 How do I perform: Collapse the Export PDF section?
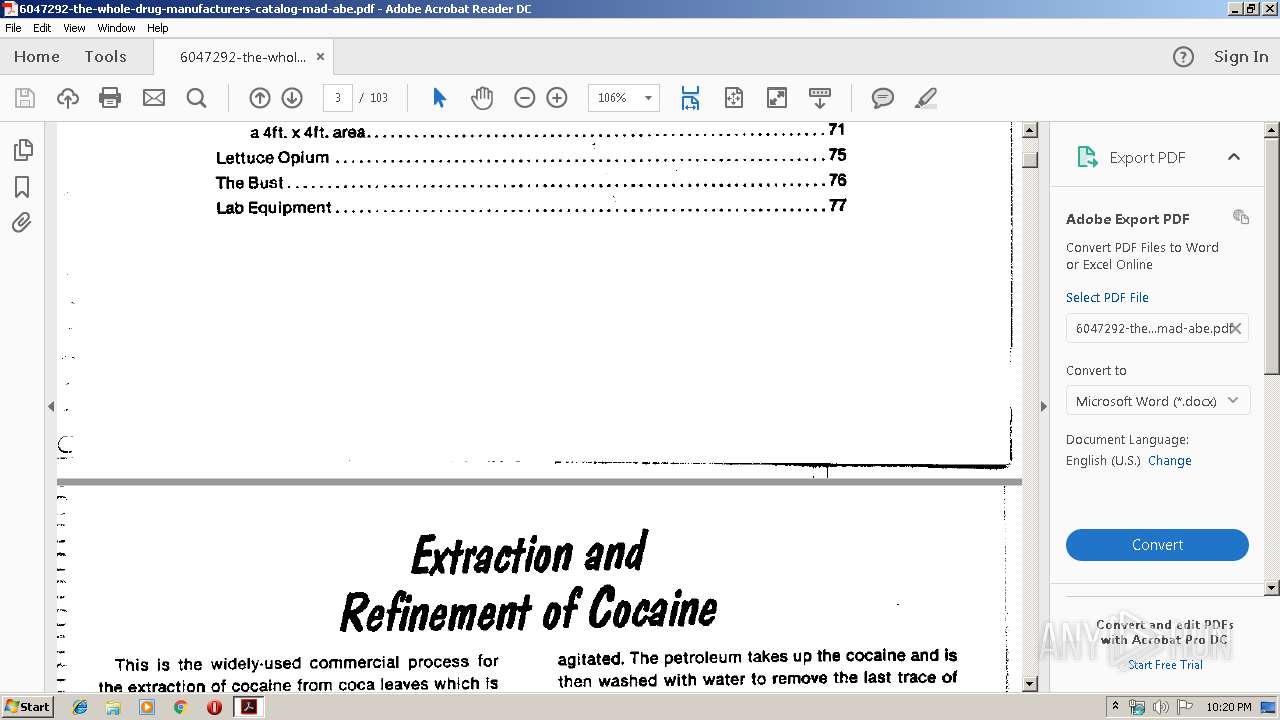coord(1234,157)
